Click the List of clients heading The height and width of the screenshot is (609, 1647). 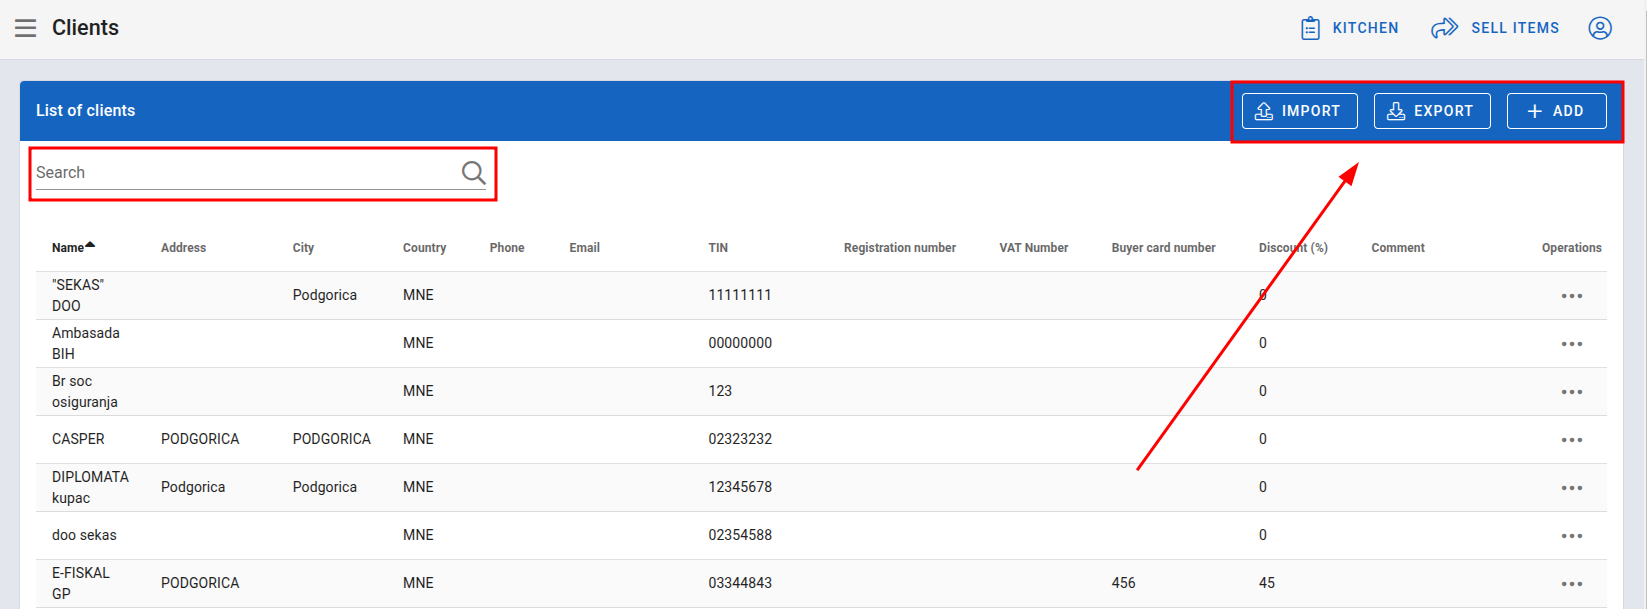pyautogui.click(x=85, y=110)
